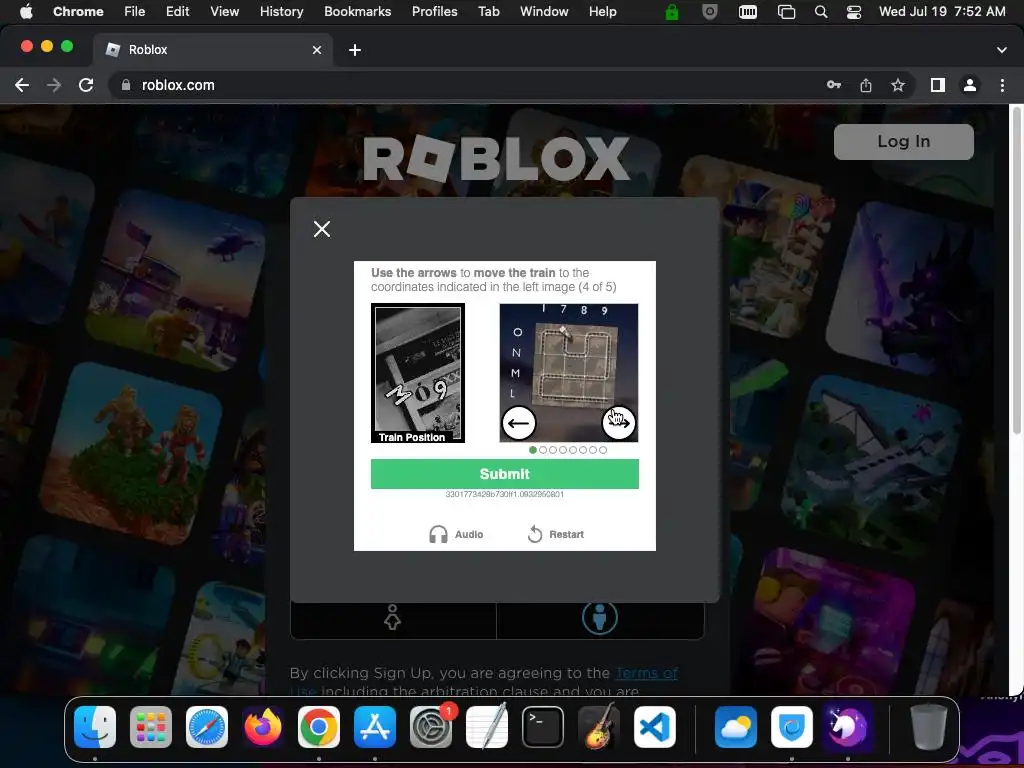Open the Help menu

(602, 12)
